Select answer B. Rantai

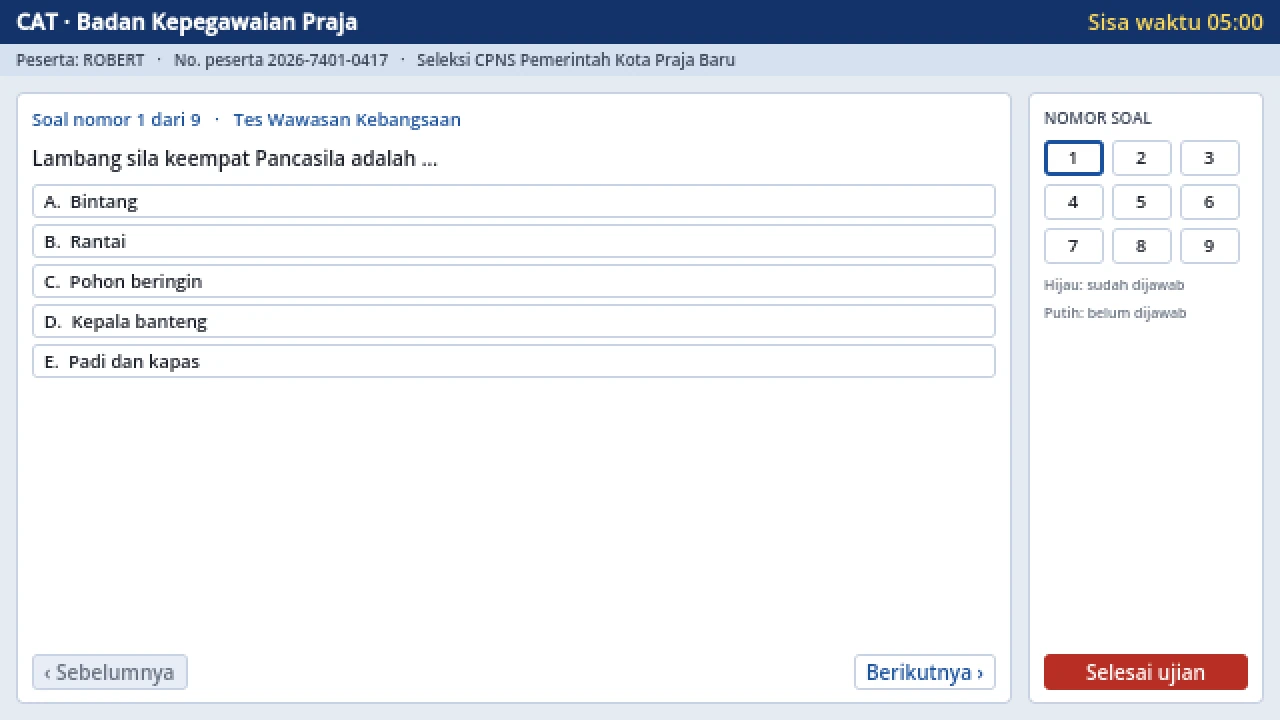tap(514, 241)
